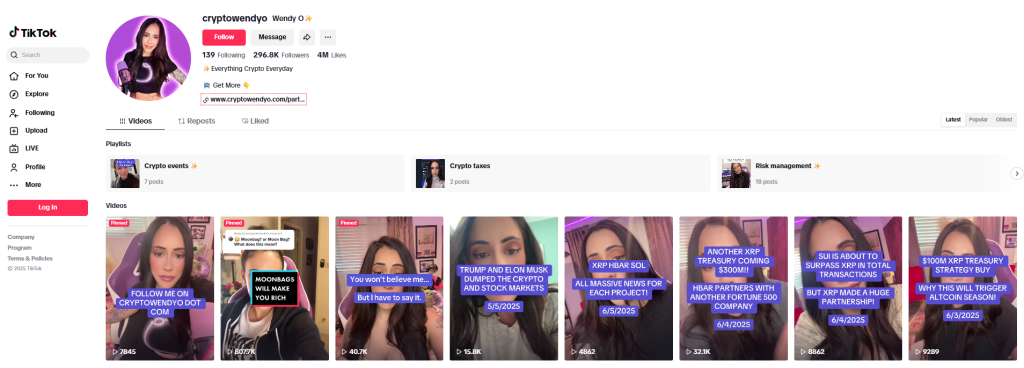The height and width of the screenshot is (368, 1024).
Task: Sort videos by Popular
Action: (978, 120)
